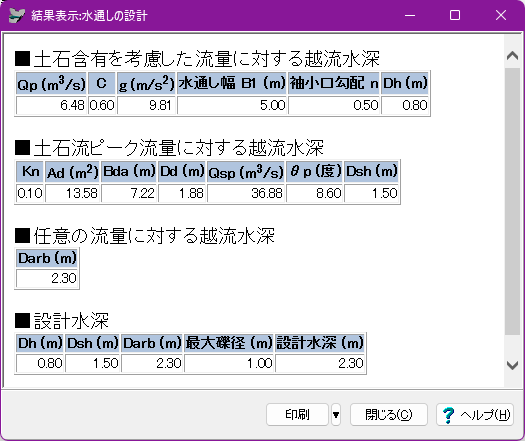525x441 pixels.
Task: Select the θp value 8.60 cell
Action: (x=314, y=193)
